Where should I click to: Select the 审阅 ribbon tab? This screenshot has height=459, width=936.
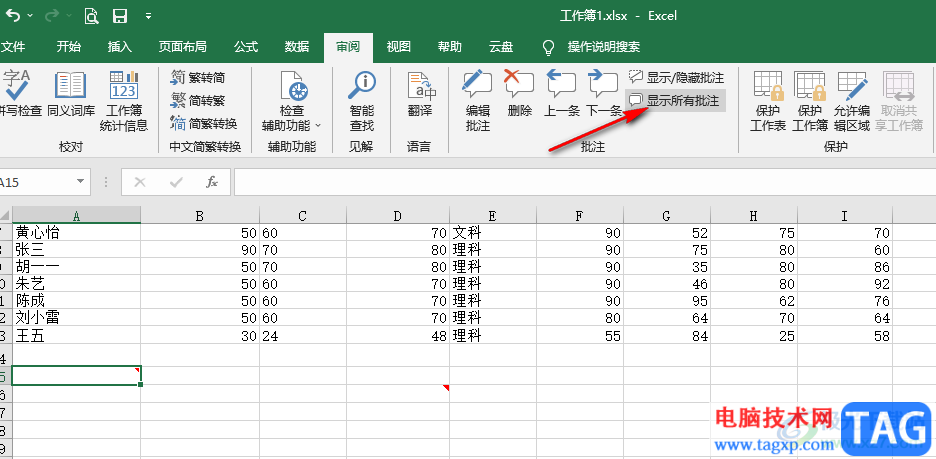click(348, 47)
